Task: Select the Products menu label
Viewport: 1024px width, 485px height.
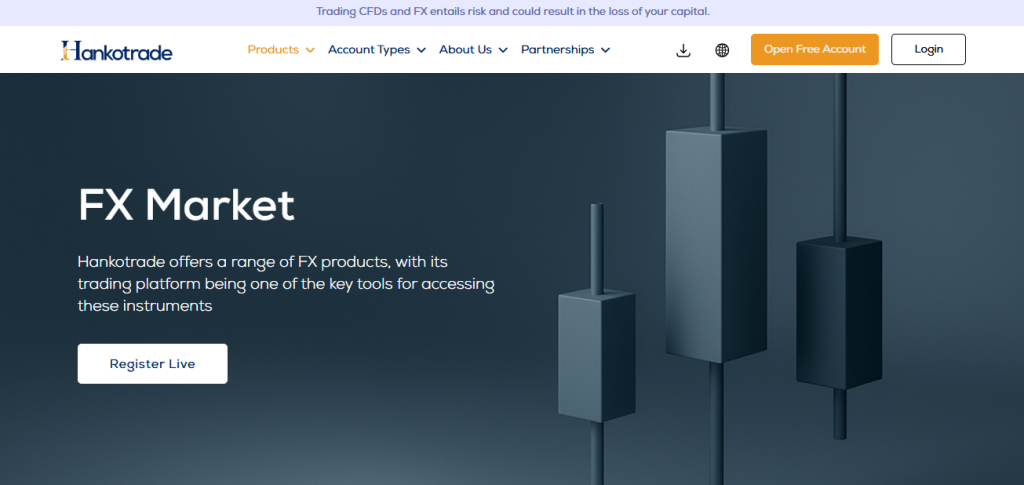Action: click(273, 50)
